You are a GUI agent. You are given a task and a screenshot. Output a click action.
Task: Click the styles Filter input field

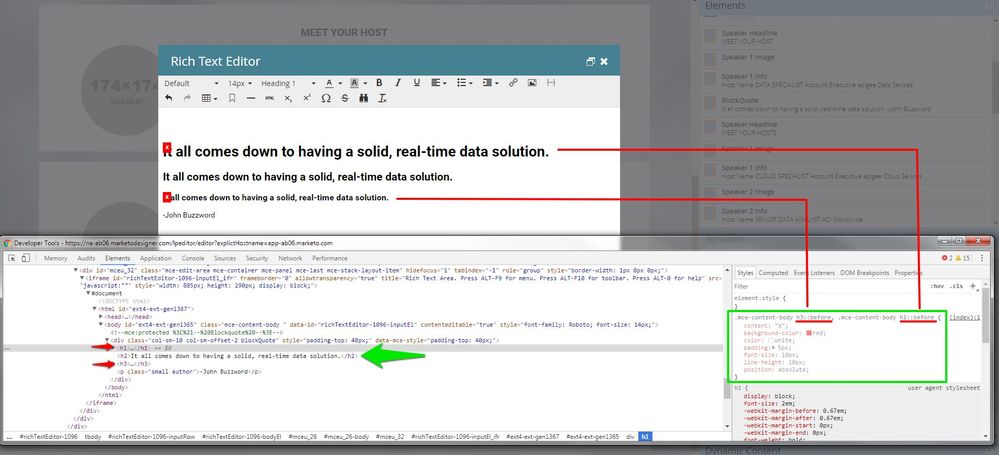(828, 286)
